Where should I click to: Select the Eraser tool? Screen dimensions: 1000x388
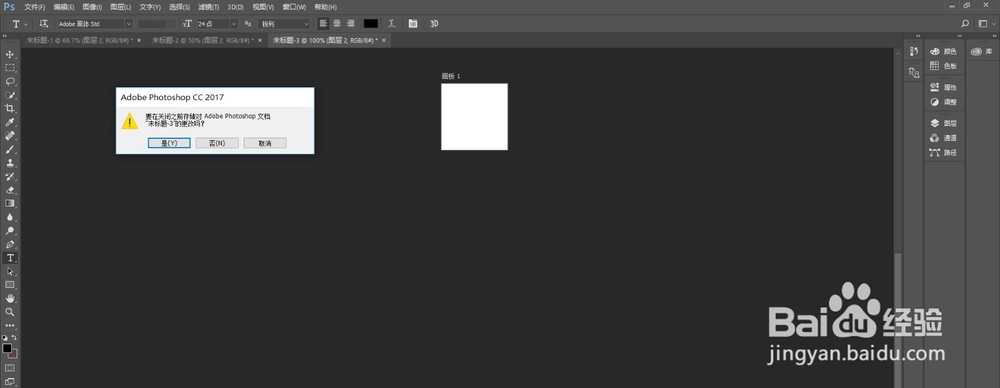click(10, 190)
